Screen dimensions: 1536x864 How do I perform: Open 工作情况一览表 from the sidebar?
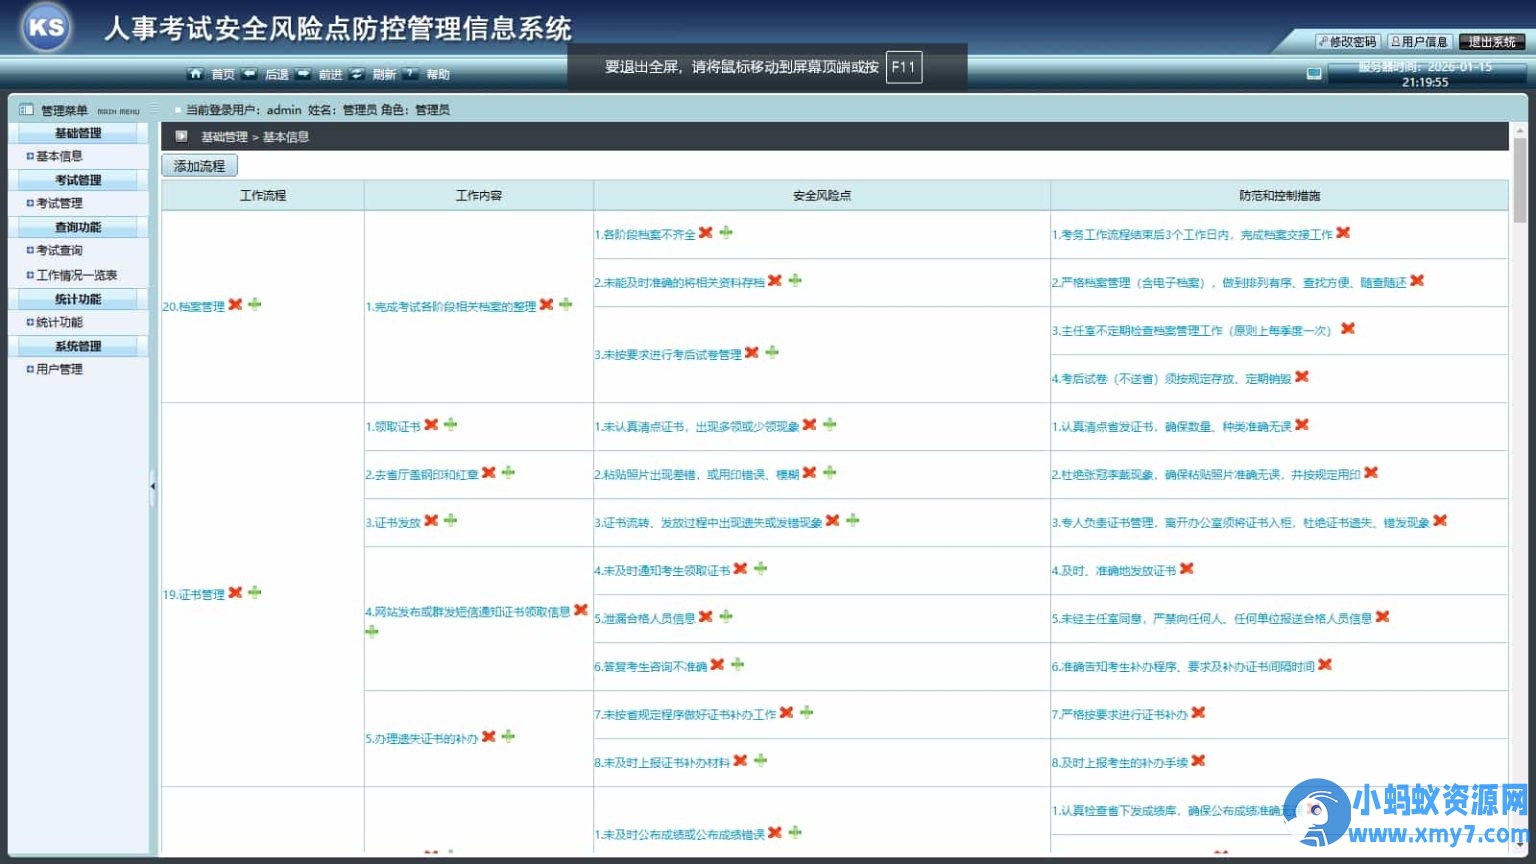(76, 275)
